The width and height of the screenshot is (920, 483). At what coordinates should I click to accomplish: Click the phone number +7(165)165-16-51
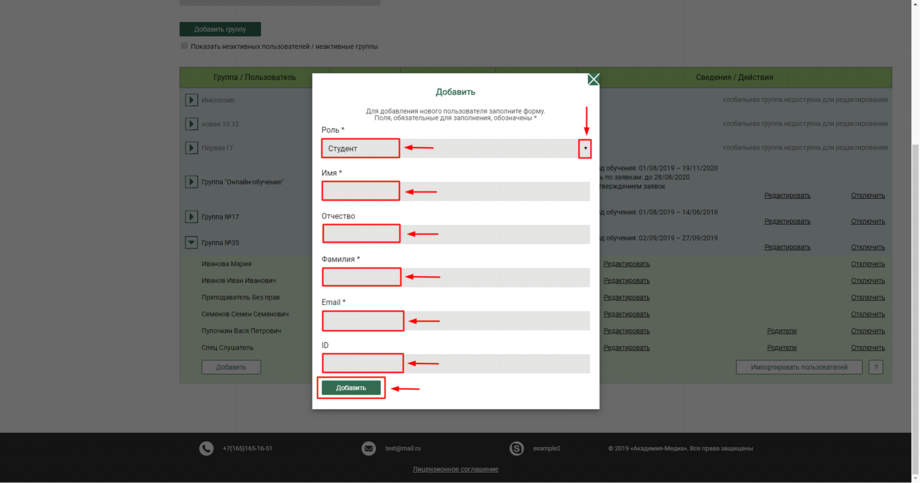tap(248, 448)
